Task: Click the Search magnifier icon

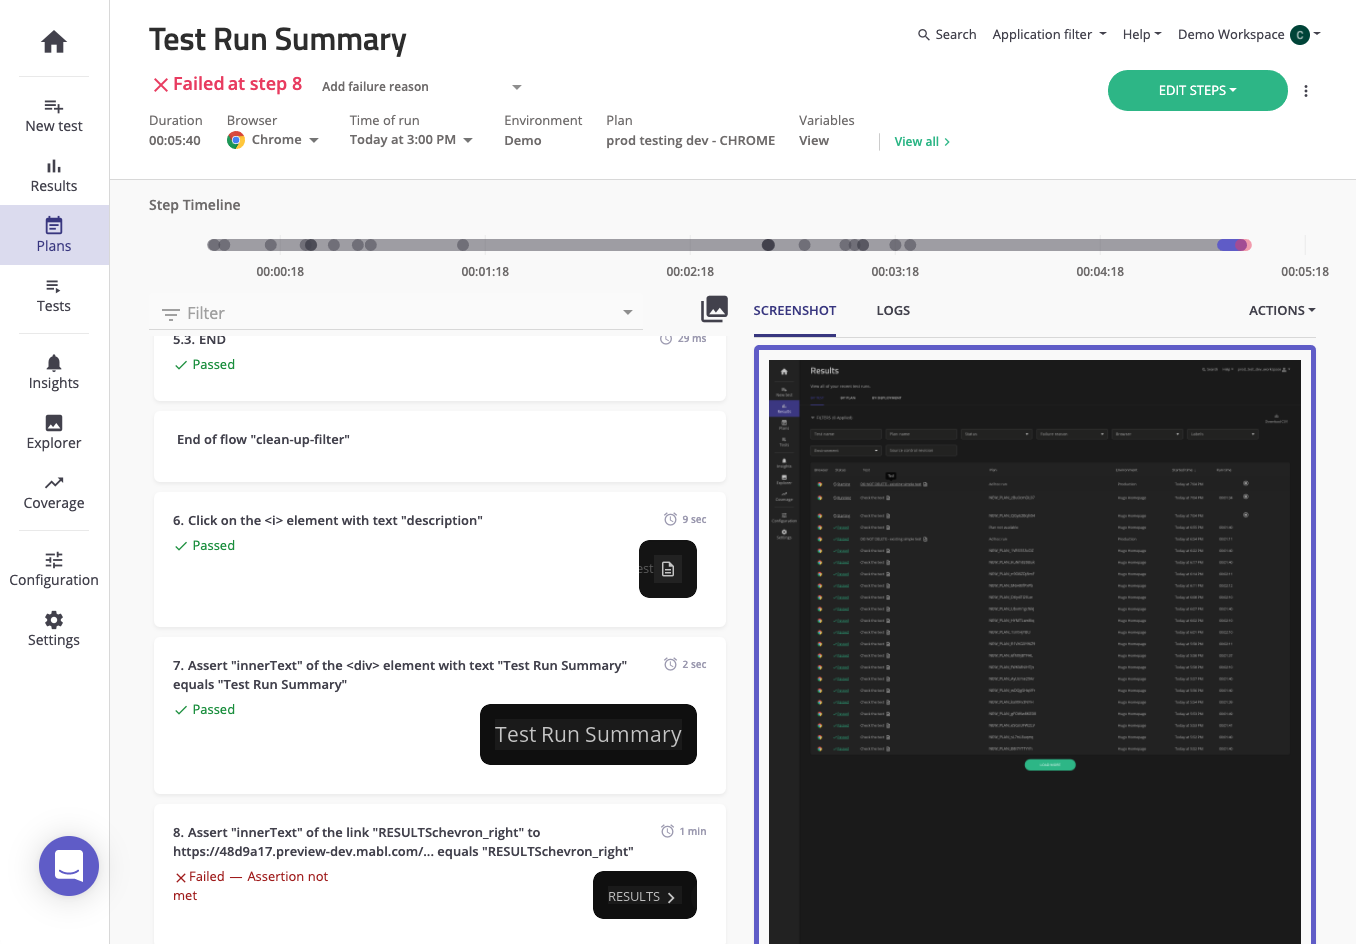Action: click(x=924, y=34)
